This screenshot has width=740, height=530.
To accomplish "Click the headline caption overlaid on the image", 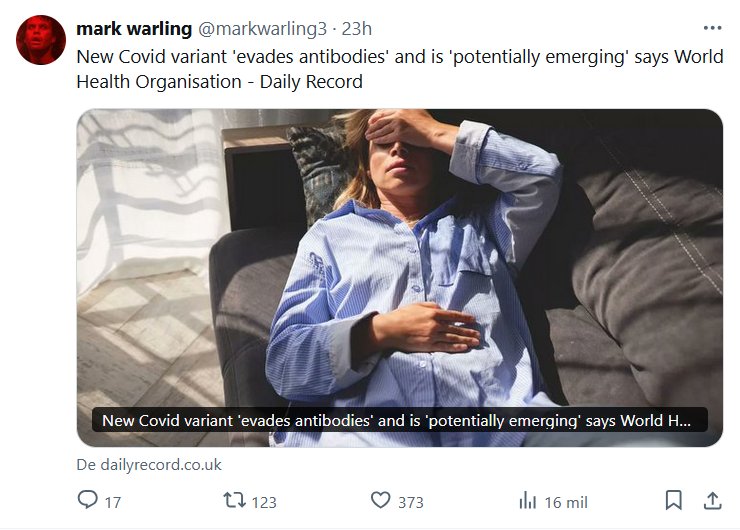I will pyautogui.click(x=400, y=421).
